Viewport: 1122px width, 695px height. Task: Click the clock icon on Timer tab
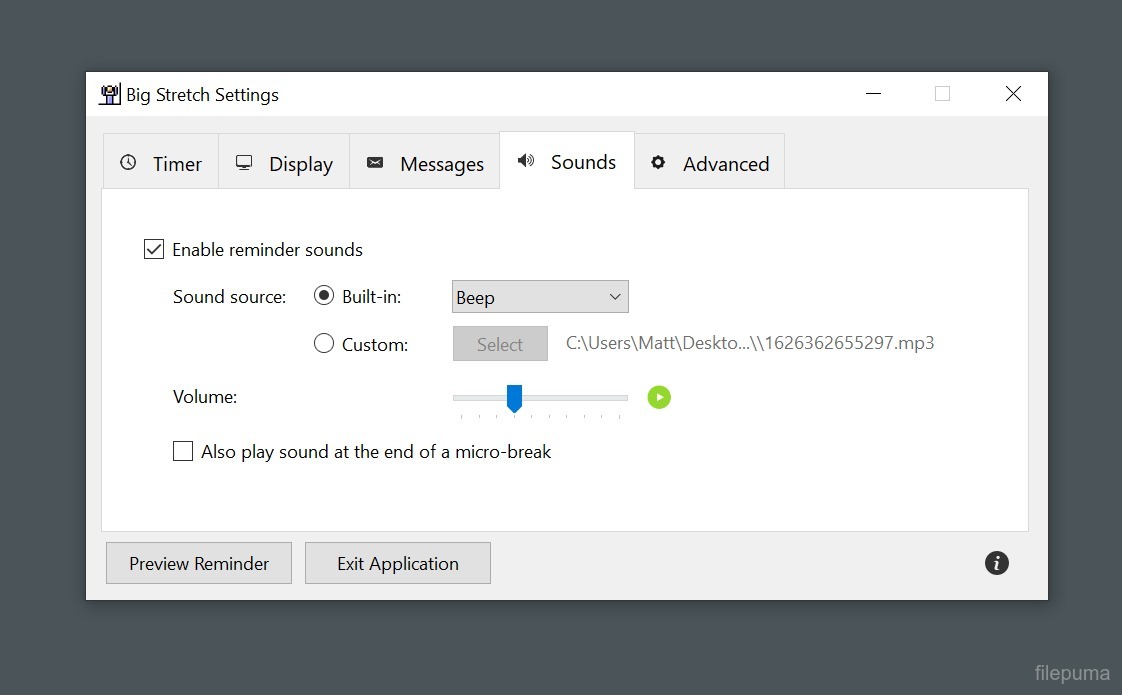coord(128,163)
